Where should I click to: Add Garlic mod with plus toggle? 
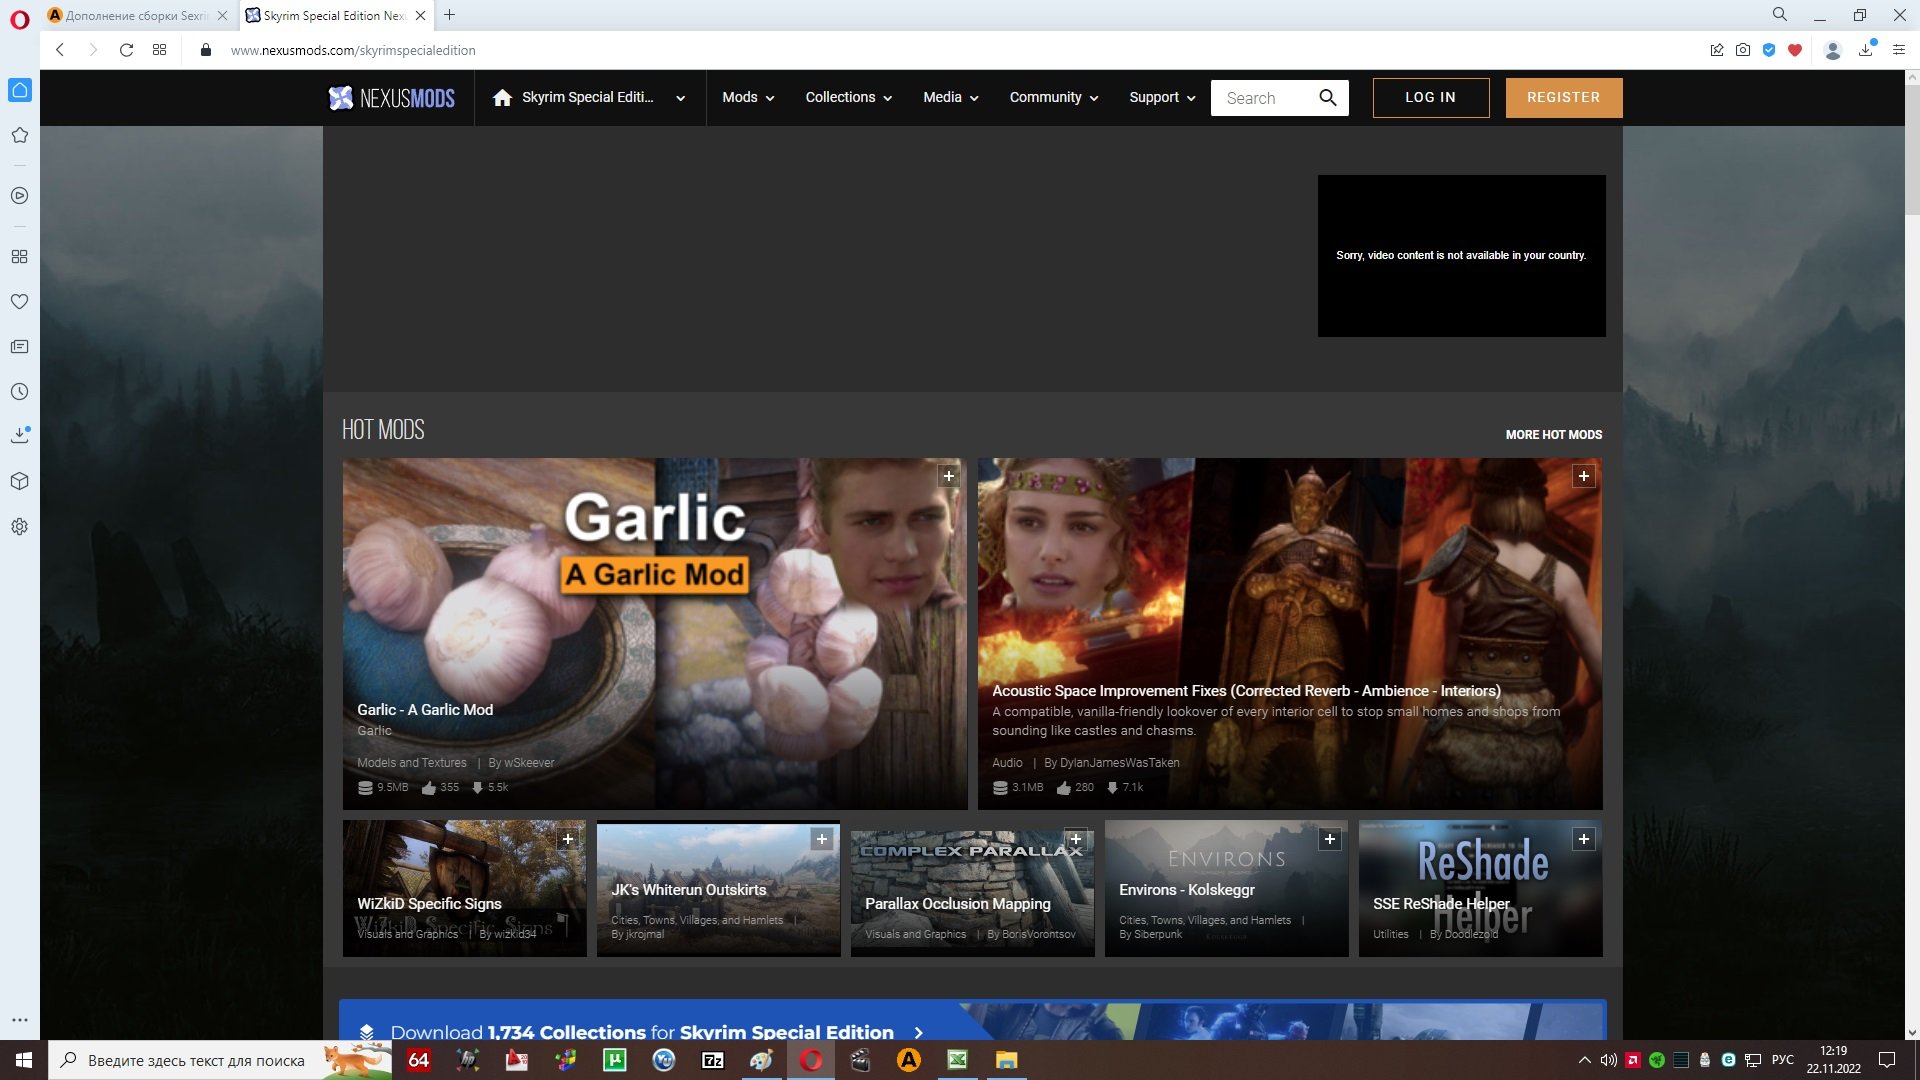pyautogui.click(x=948, y=476)
